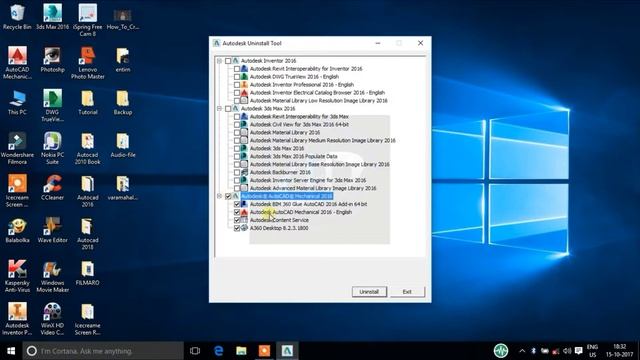Image resolution: width=640 pixels, height=360 pixels.
Task: Open Wondershare Filmora desktop shortcut
Action: click(17, 149)
